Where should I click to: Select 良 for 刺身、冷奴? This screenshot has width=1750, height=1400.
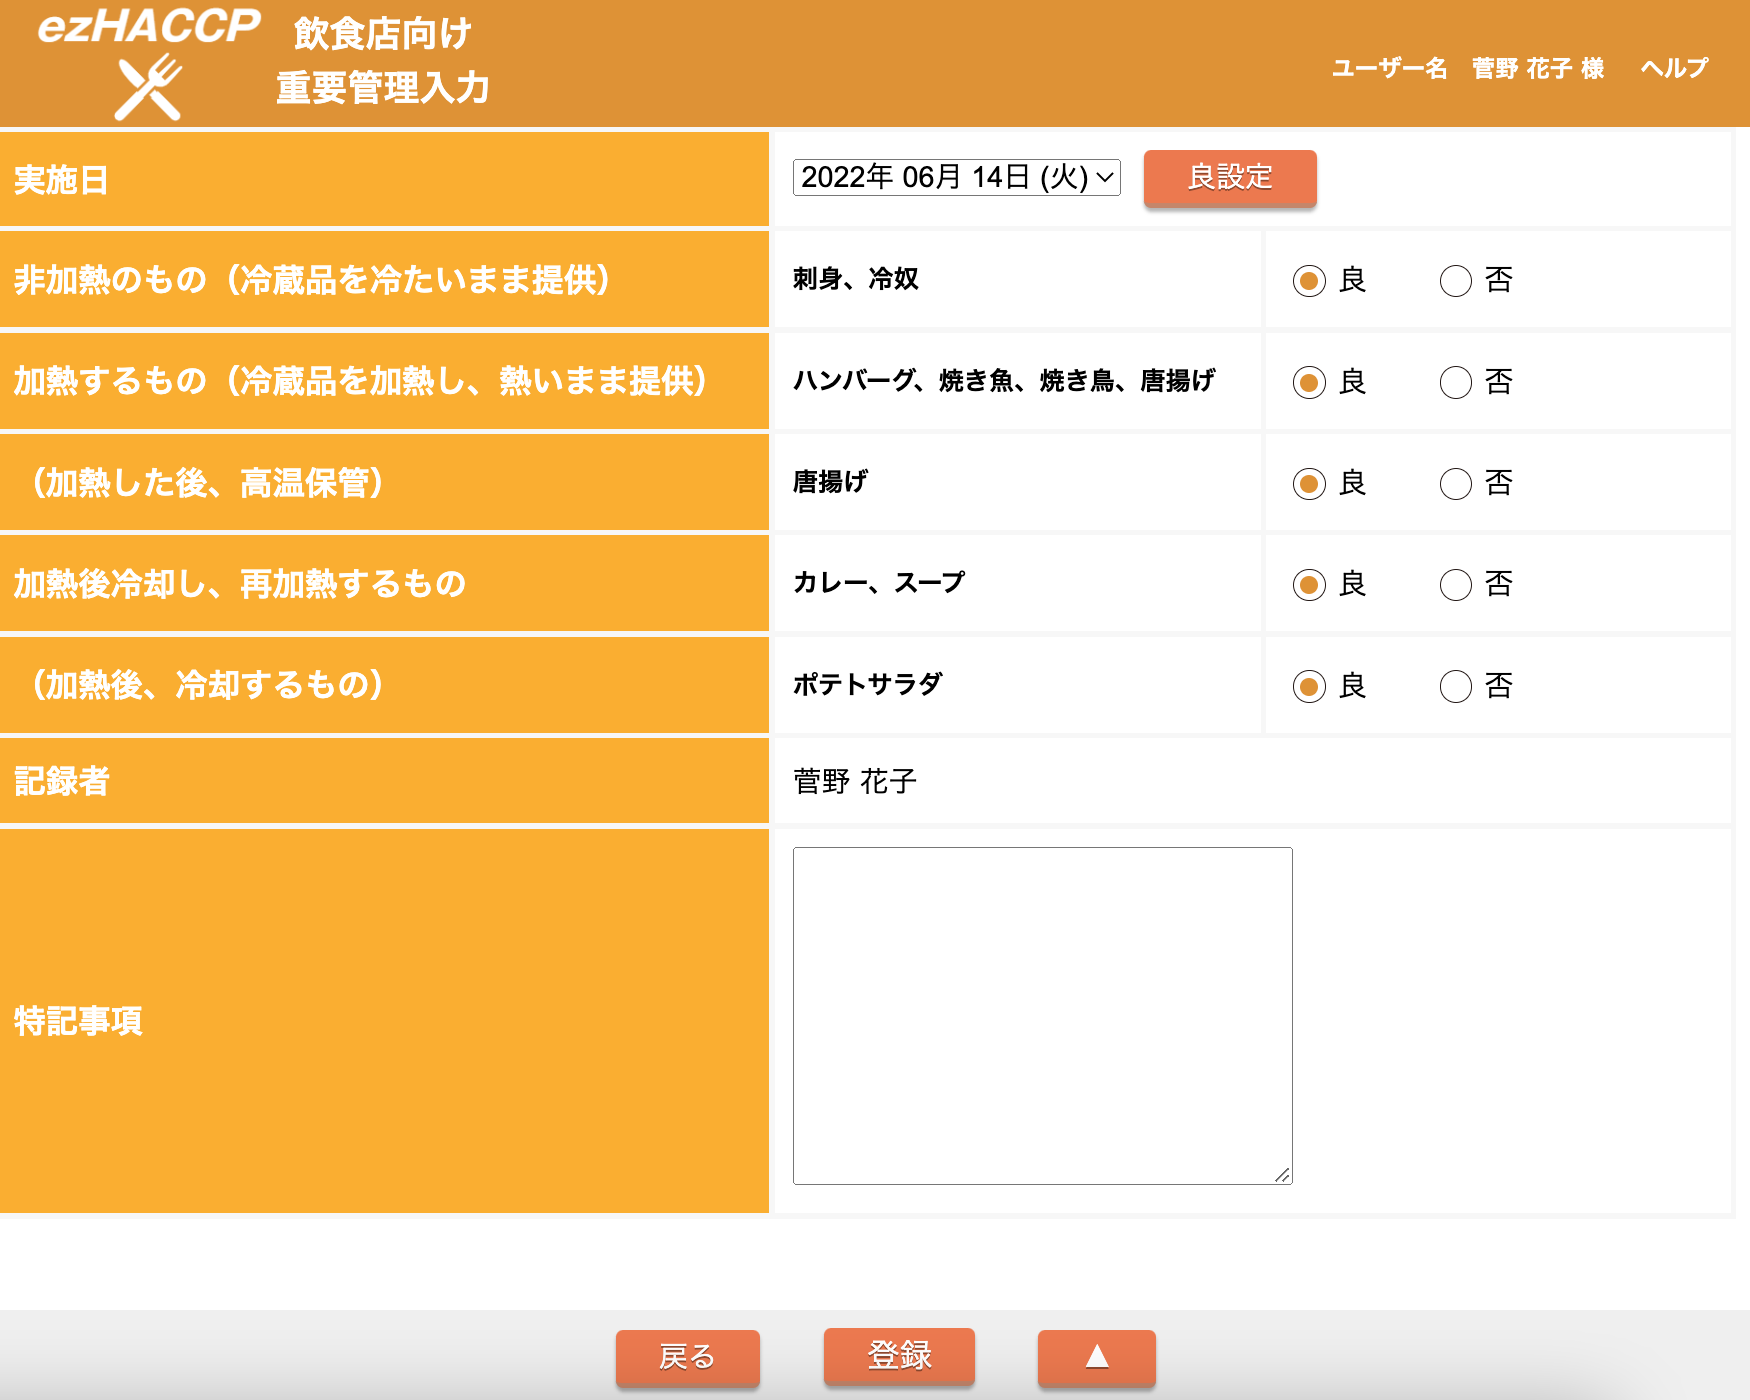pos(1309,281)
